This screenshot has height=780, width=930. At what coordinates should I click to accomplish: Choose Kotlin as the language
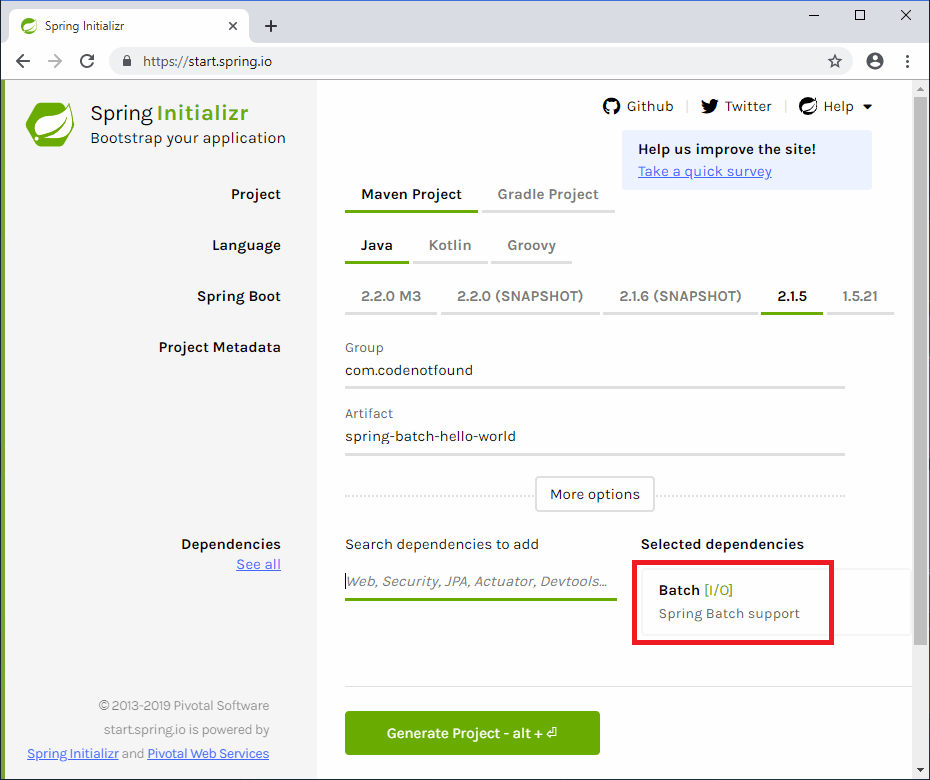click(450, 246)
